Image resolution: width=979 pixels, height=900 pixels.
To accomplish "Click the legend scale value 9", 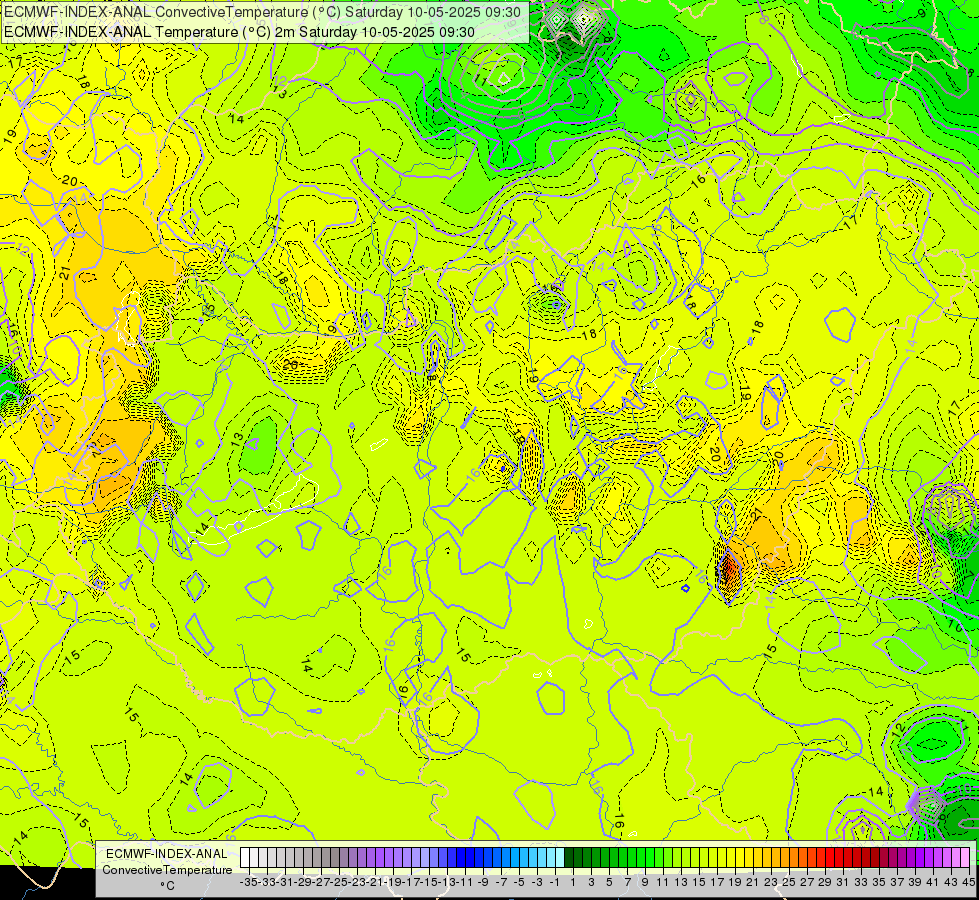I will [x=645, y=883].
